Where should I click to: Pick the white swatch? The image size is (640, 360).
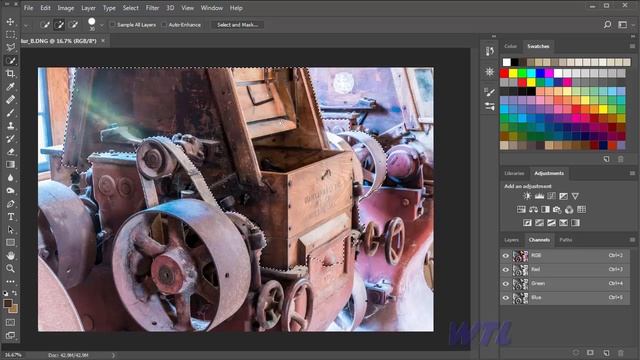507,62
